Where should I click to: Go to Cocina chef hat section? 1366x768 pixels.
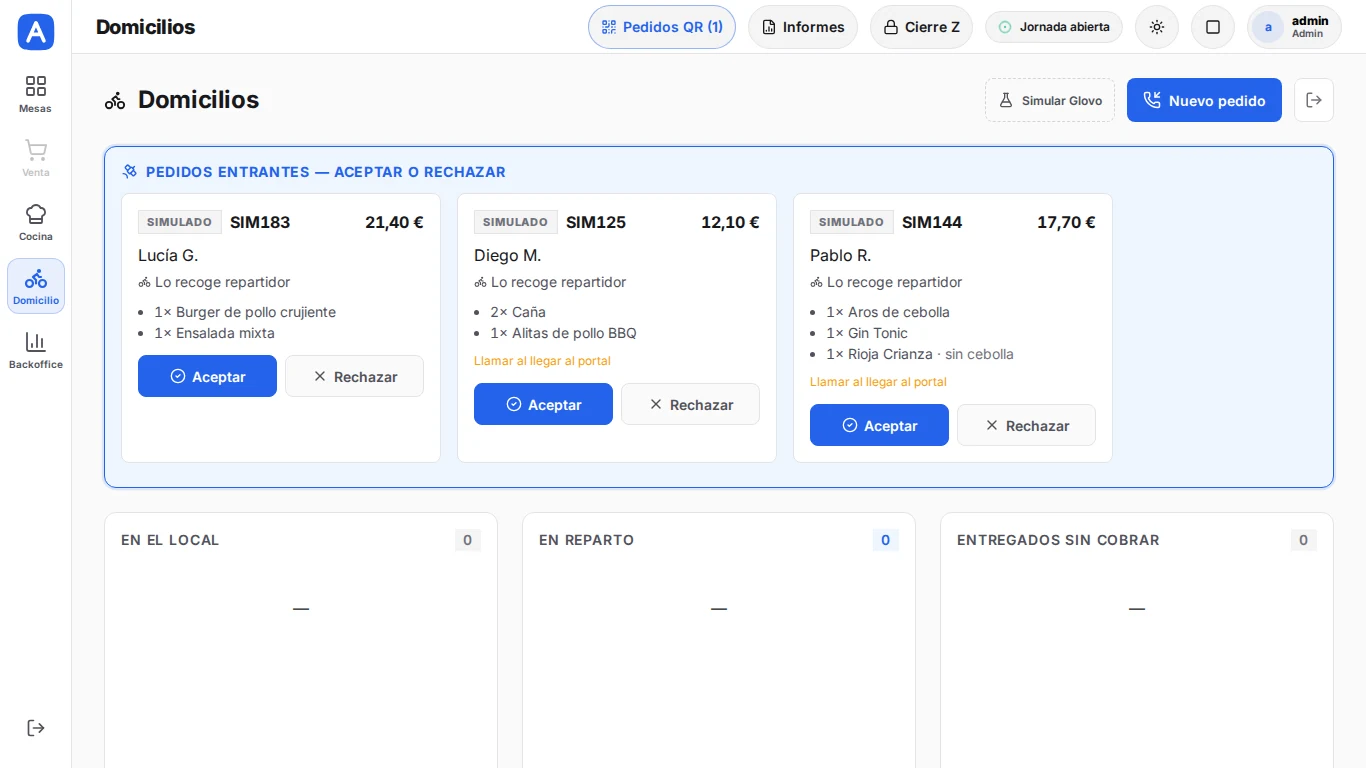coord(36,222)
